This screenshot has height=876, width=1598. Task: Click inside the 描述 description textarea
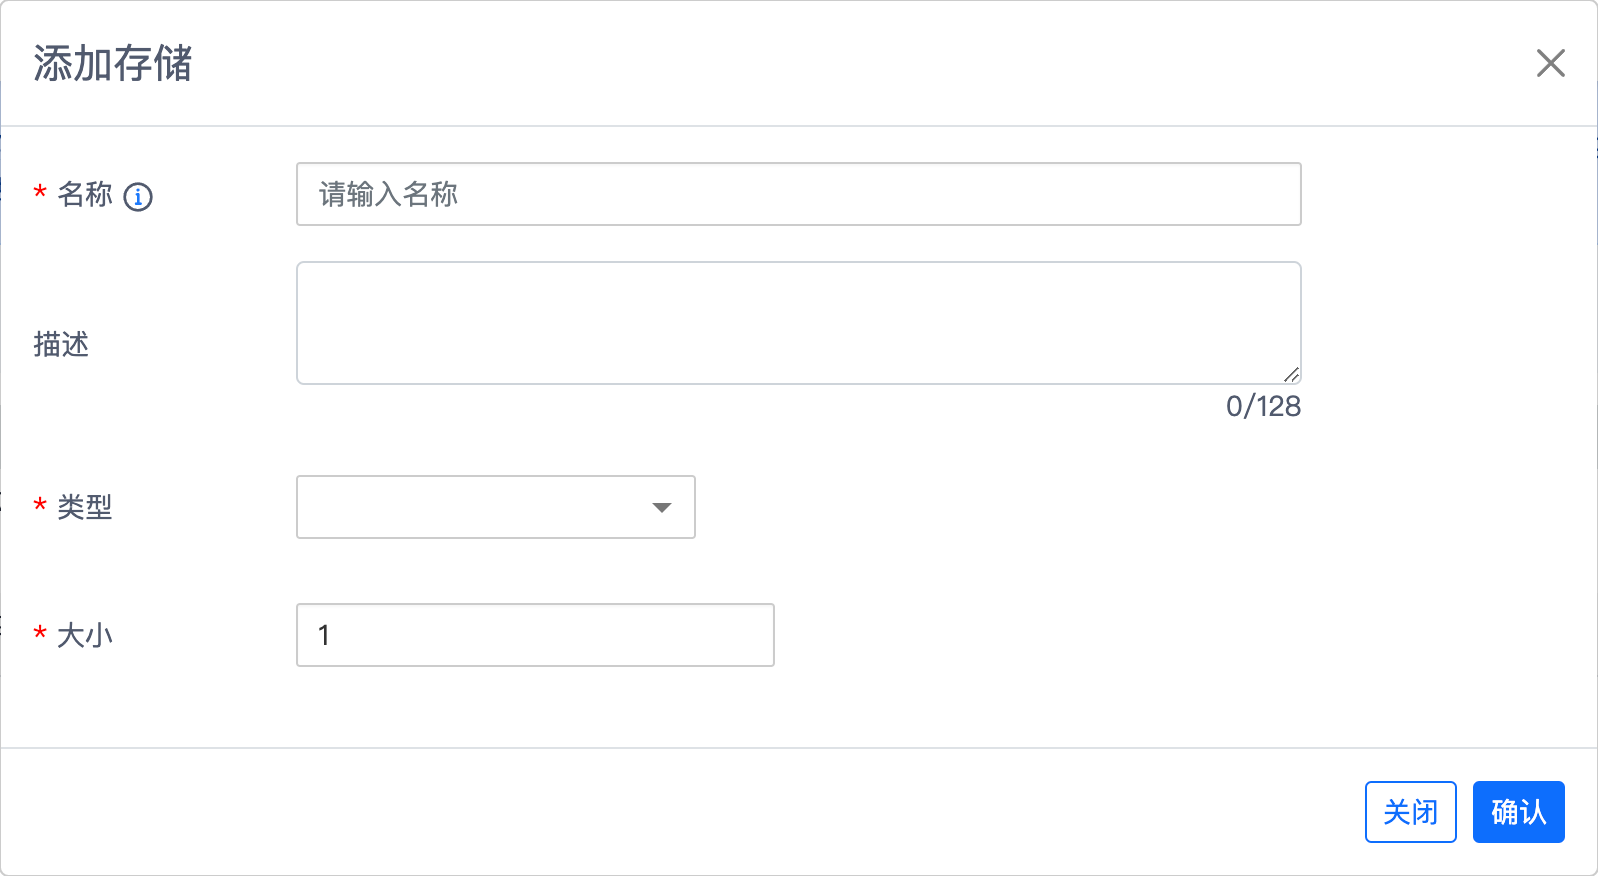click(798, 323)
